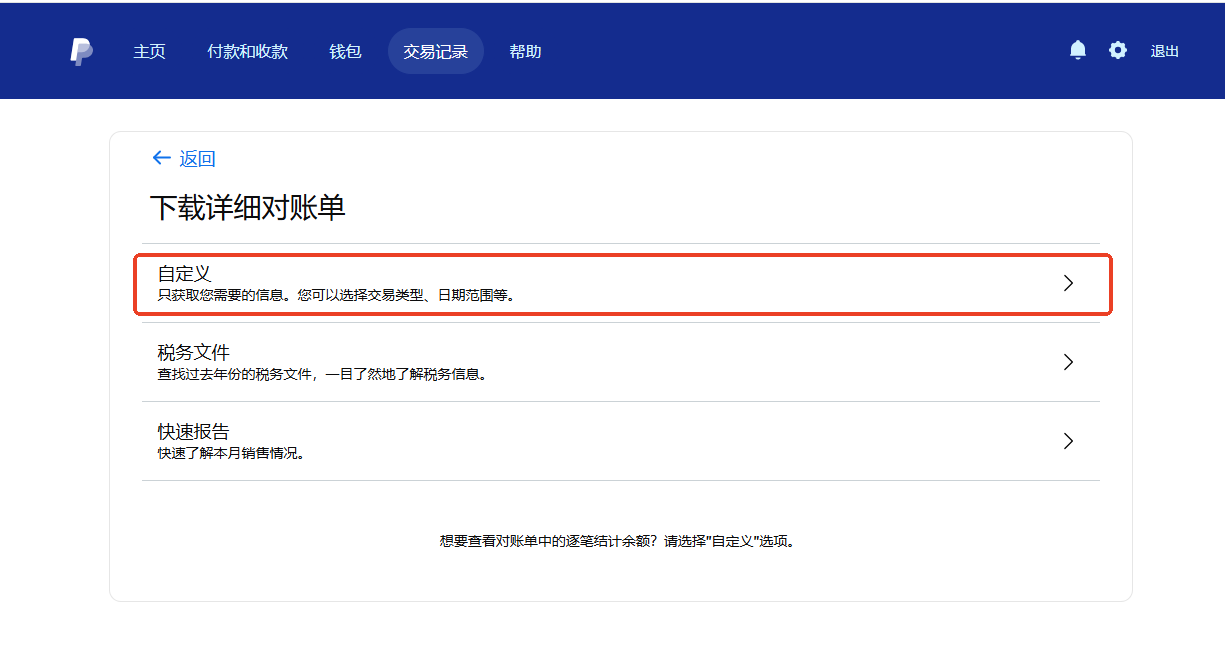Select the 快速报告 option title
The height and width of the screenshot is (647, 1225).
[x=194, y=431]
